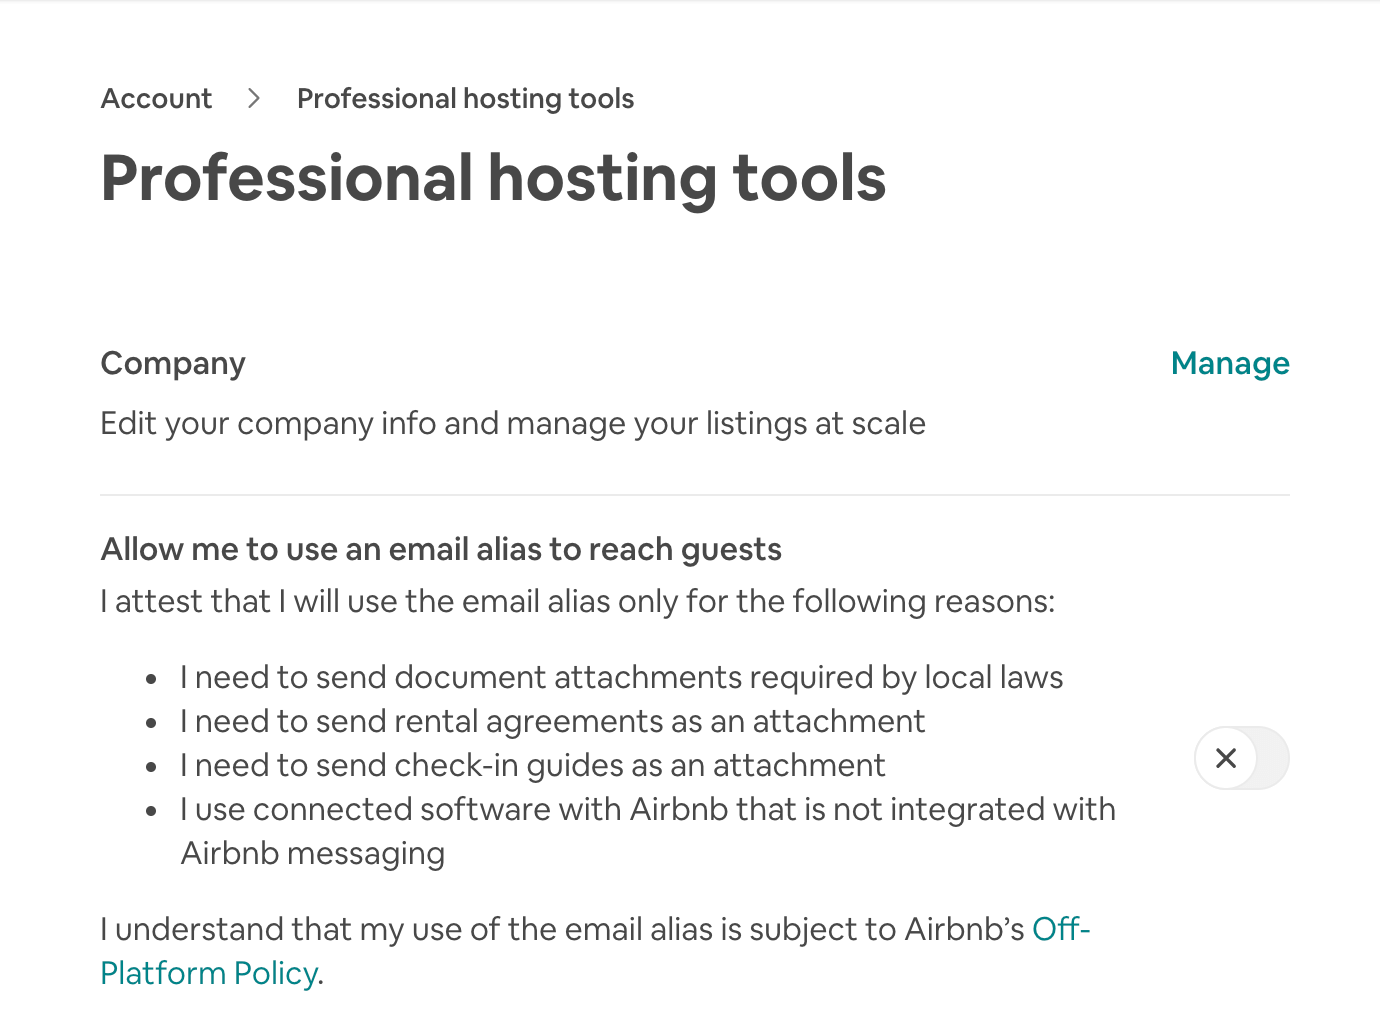Enable the email alias toggle switch
1380x1028 pixels.
coord(1242,758)
